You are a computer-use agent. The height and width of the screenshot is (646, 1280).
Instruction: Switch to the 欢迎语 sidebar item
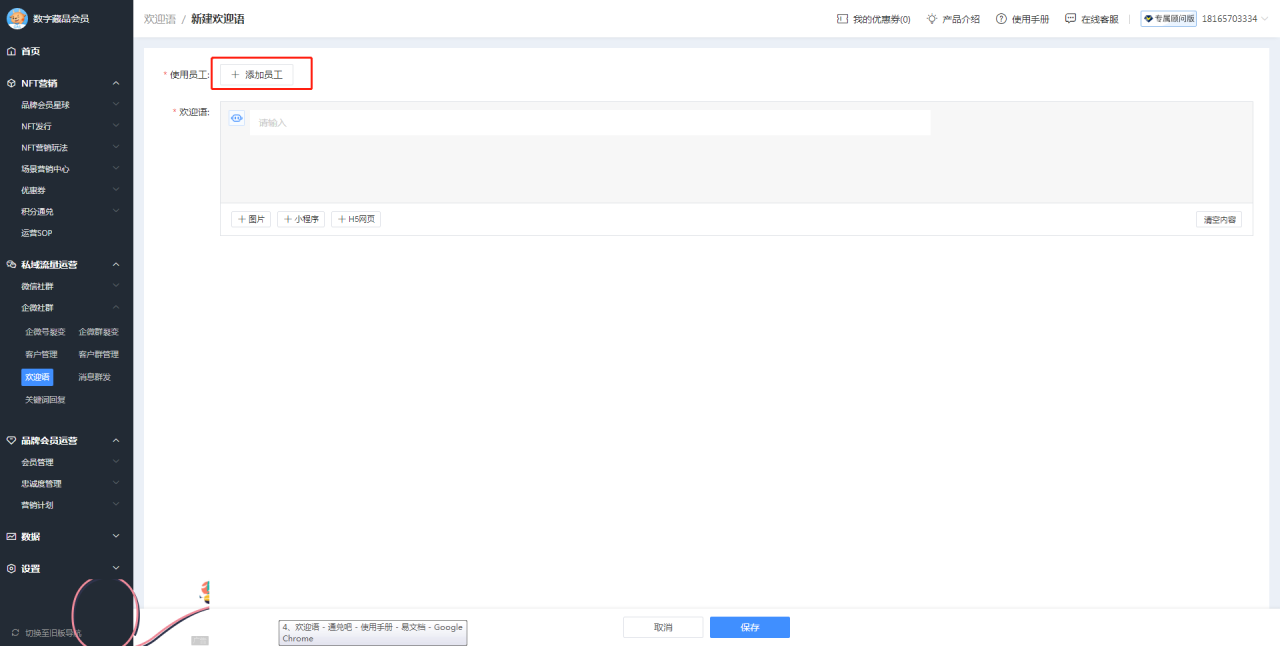click(x=37, y=376)
